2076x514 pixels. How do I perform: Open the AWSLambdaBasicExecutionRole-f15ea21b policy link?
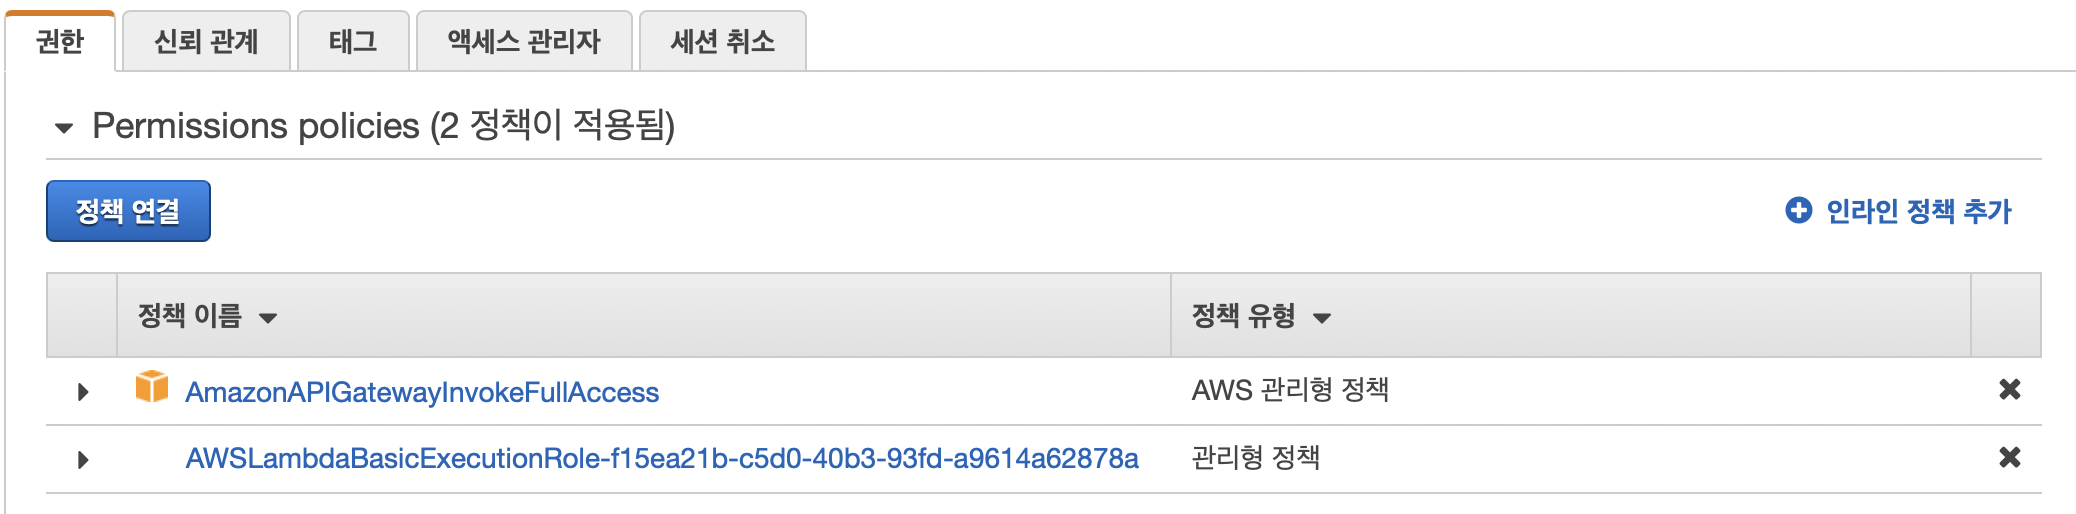tap(662, 458)
